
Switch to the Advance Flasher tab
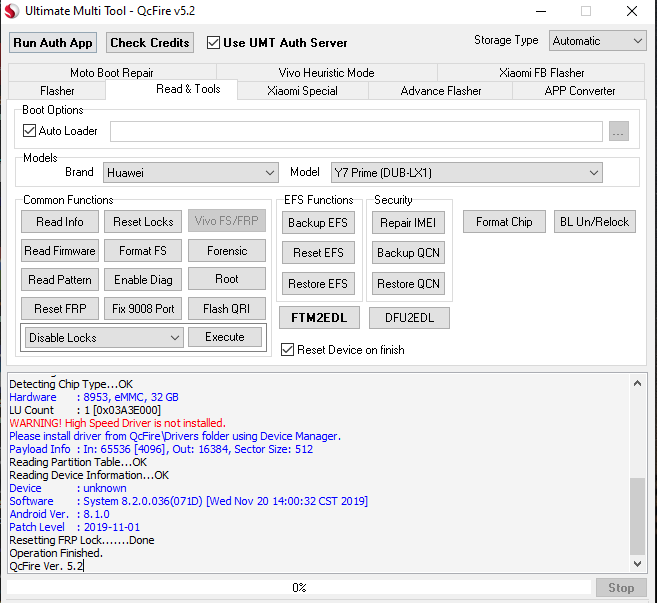440,91
